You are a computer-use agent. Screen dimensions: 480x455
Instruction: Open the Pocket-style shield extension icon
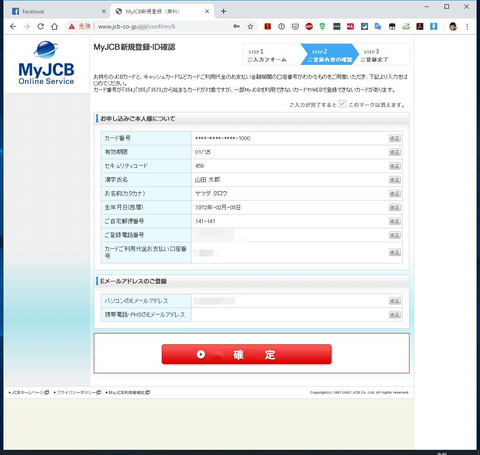coord(295,27)
